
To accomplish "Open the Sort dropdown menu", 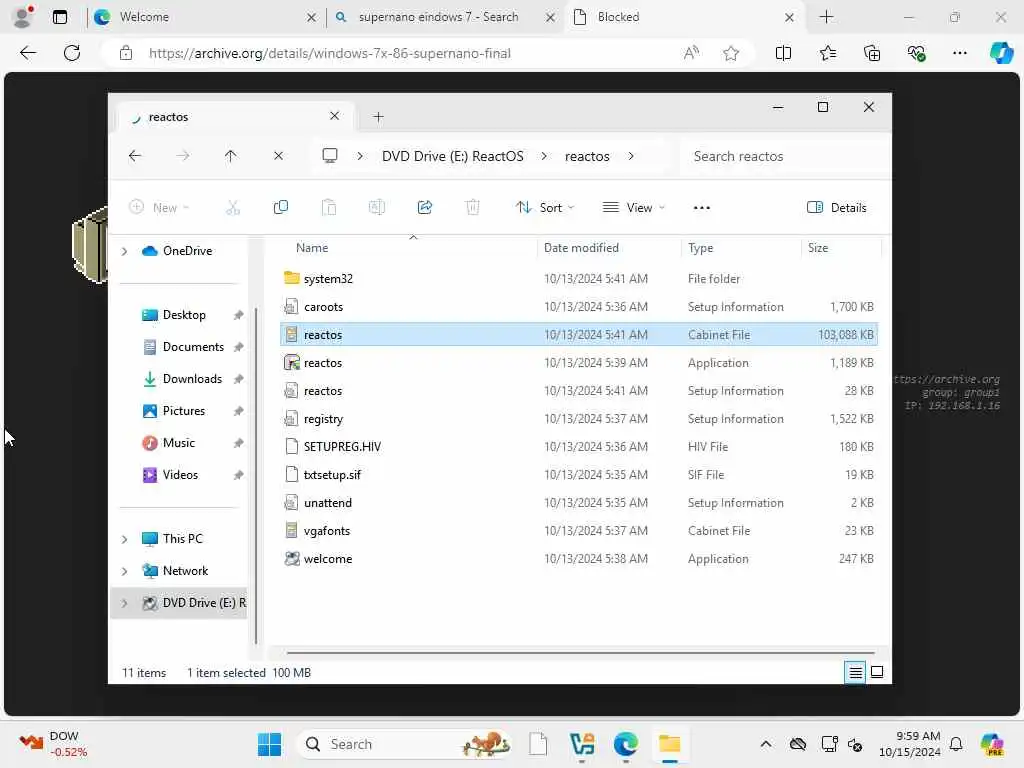I will pos(545,208).
